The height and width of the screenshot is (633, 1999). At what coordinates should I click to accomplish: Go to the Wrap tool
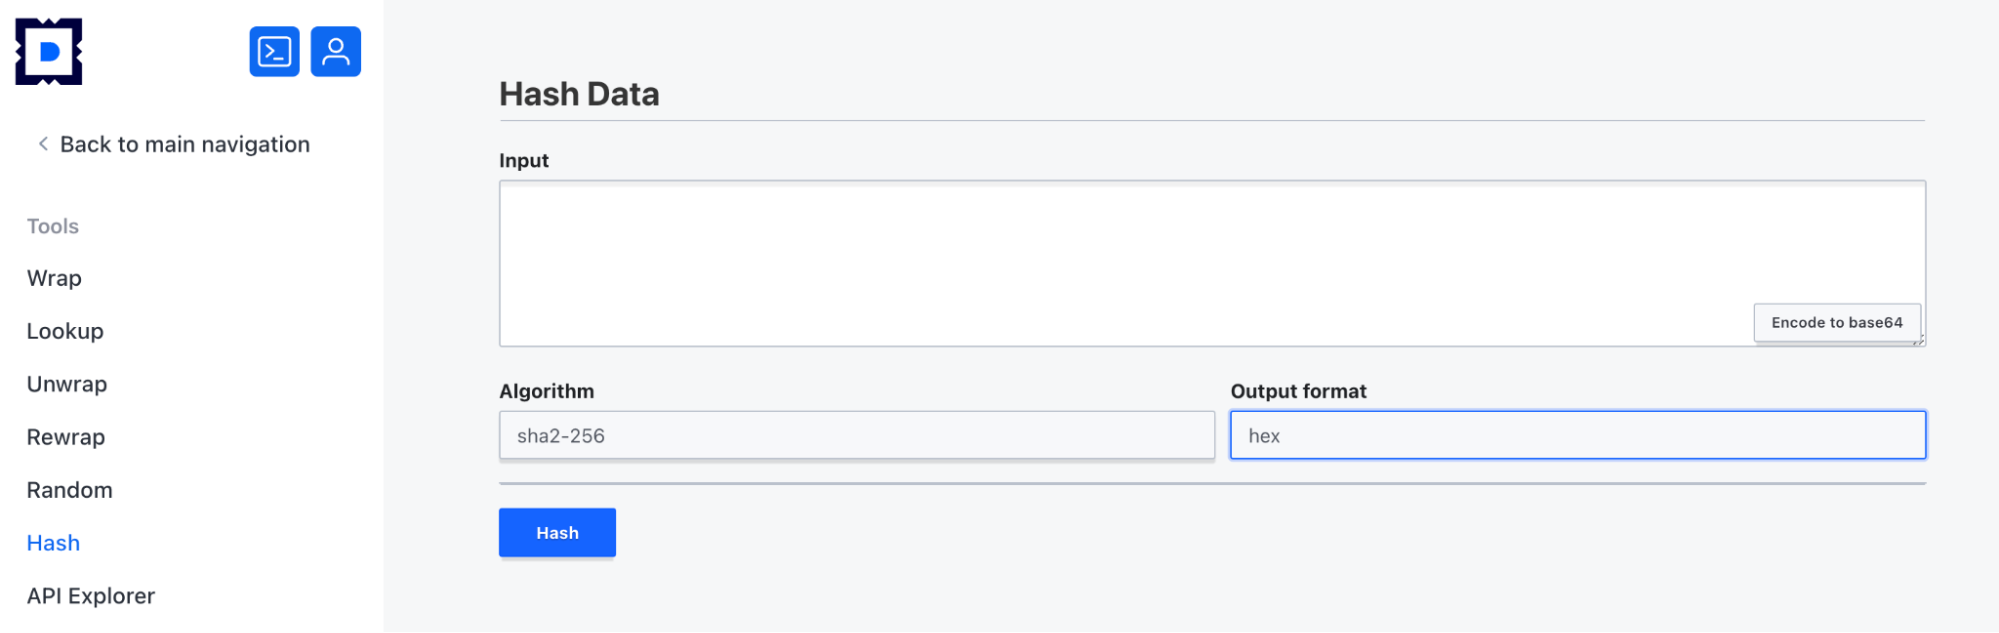pyautogui.click(x=54, y=278)
